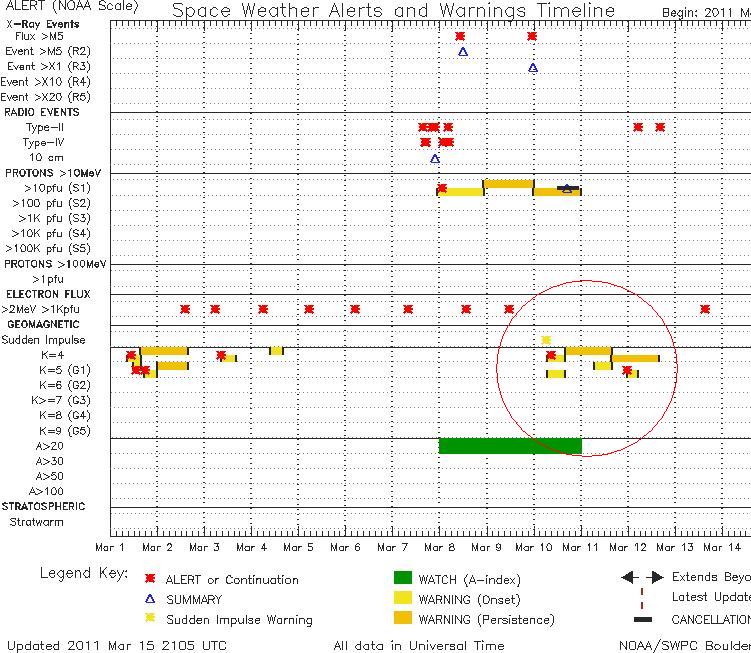Click the 'Sudden Impulse' row label

click(44, 340)
